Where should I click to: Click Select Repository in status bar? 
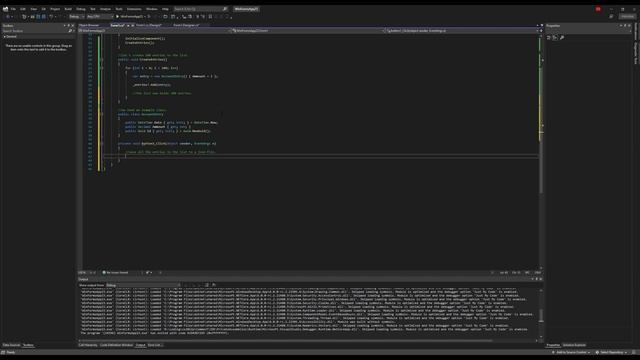coord(611,352)
